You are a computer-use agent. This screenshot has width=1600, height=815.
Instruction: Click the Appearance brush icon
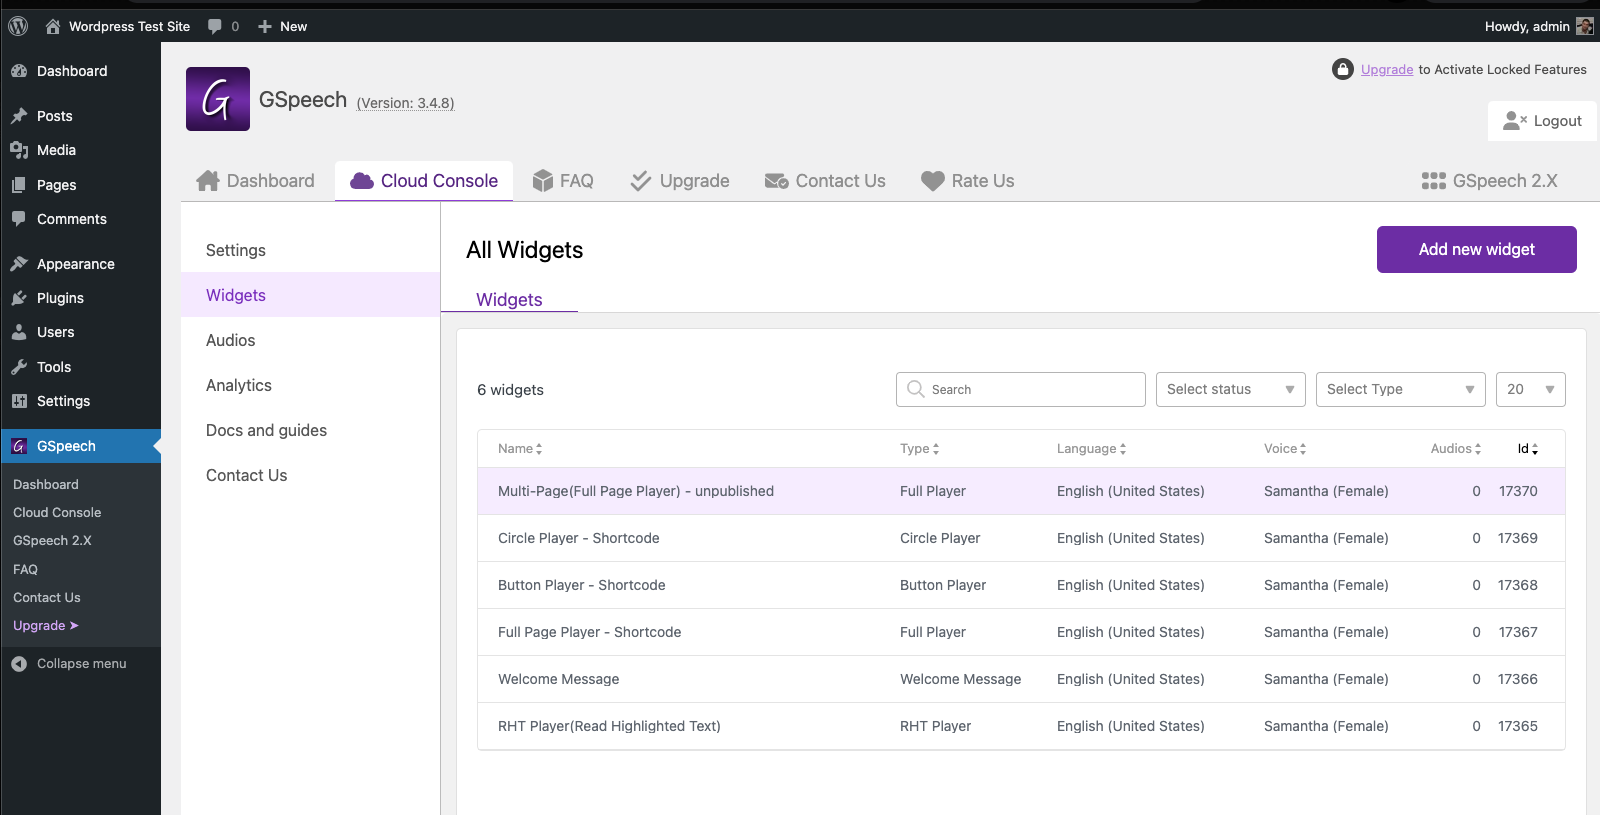(x=19, y=264)
